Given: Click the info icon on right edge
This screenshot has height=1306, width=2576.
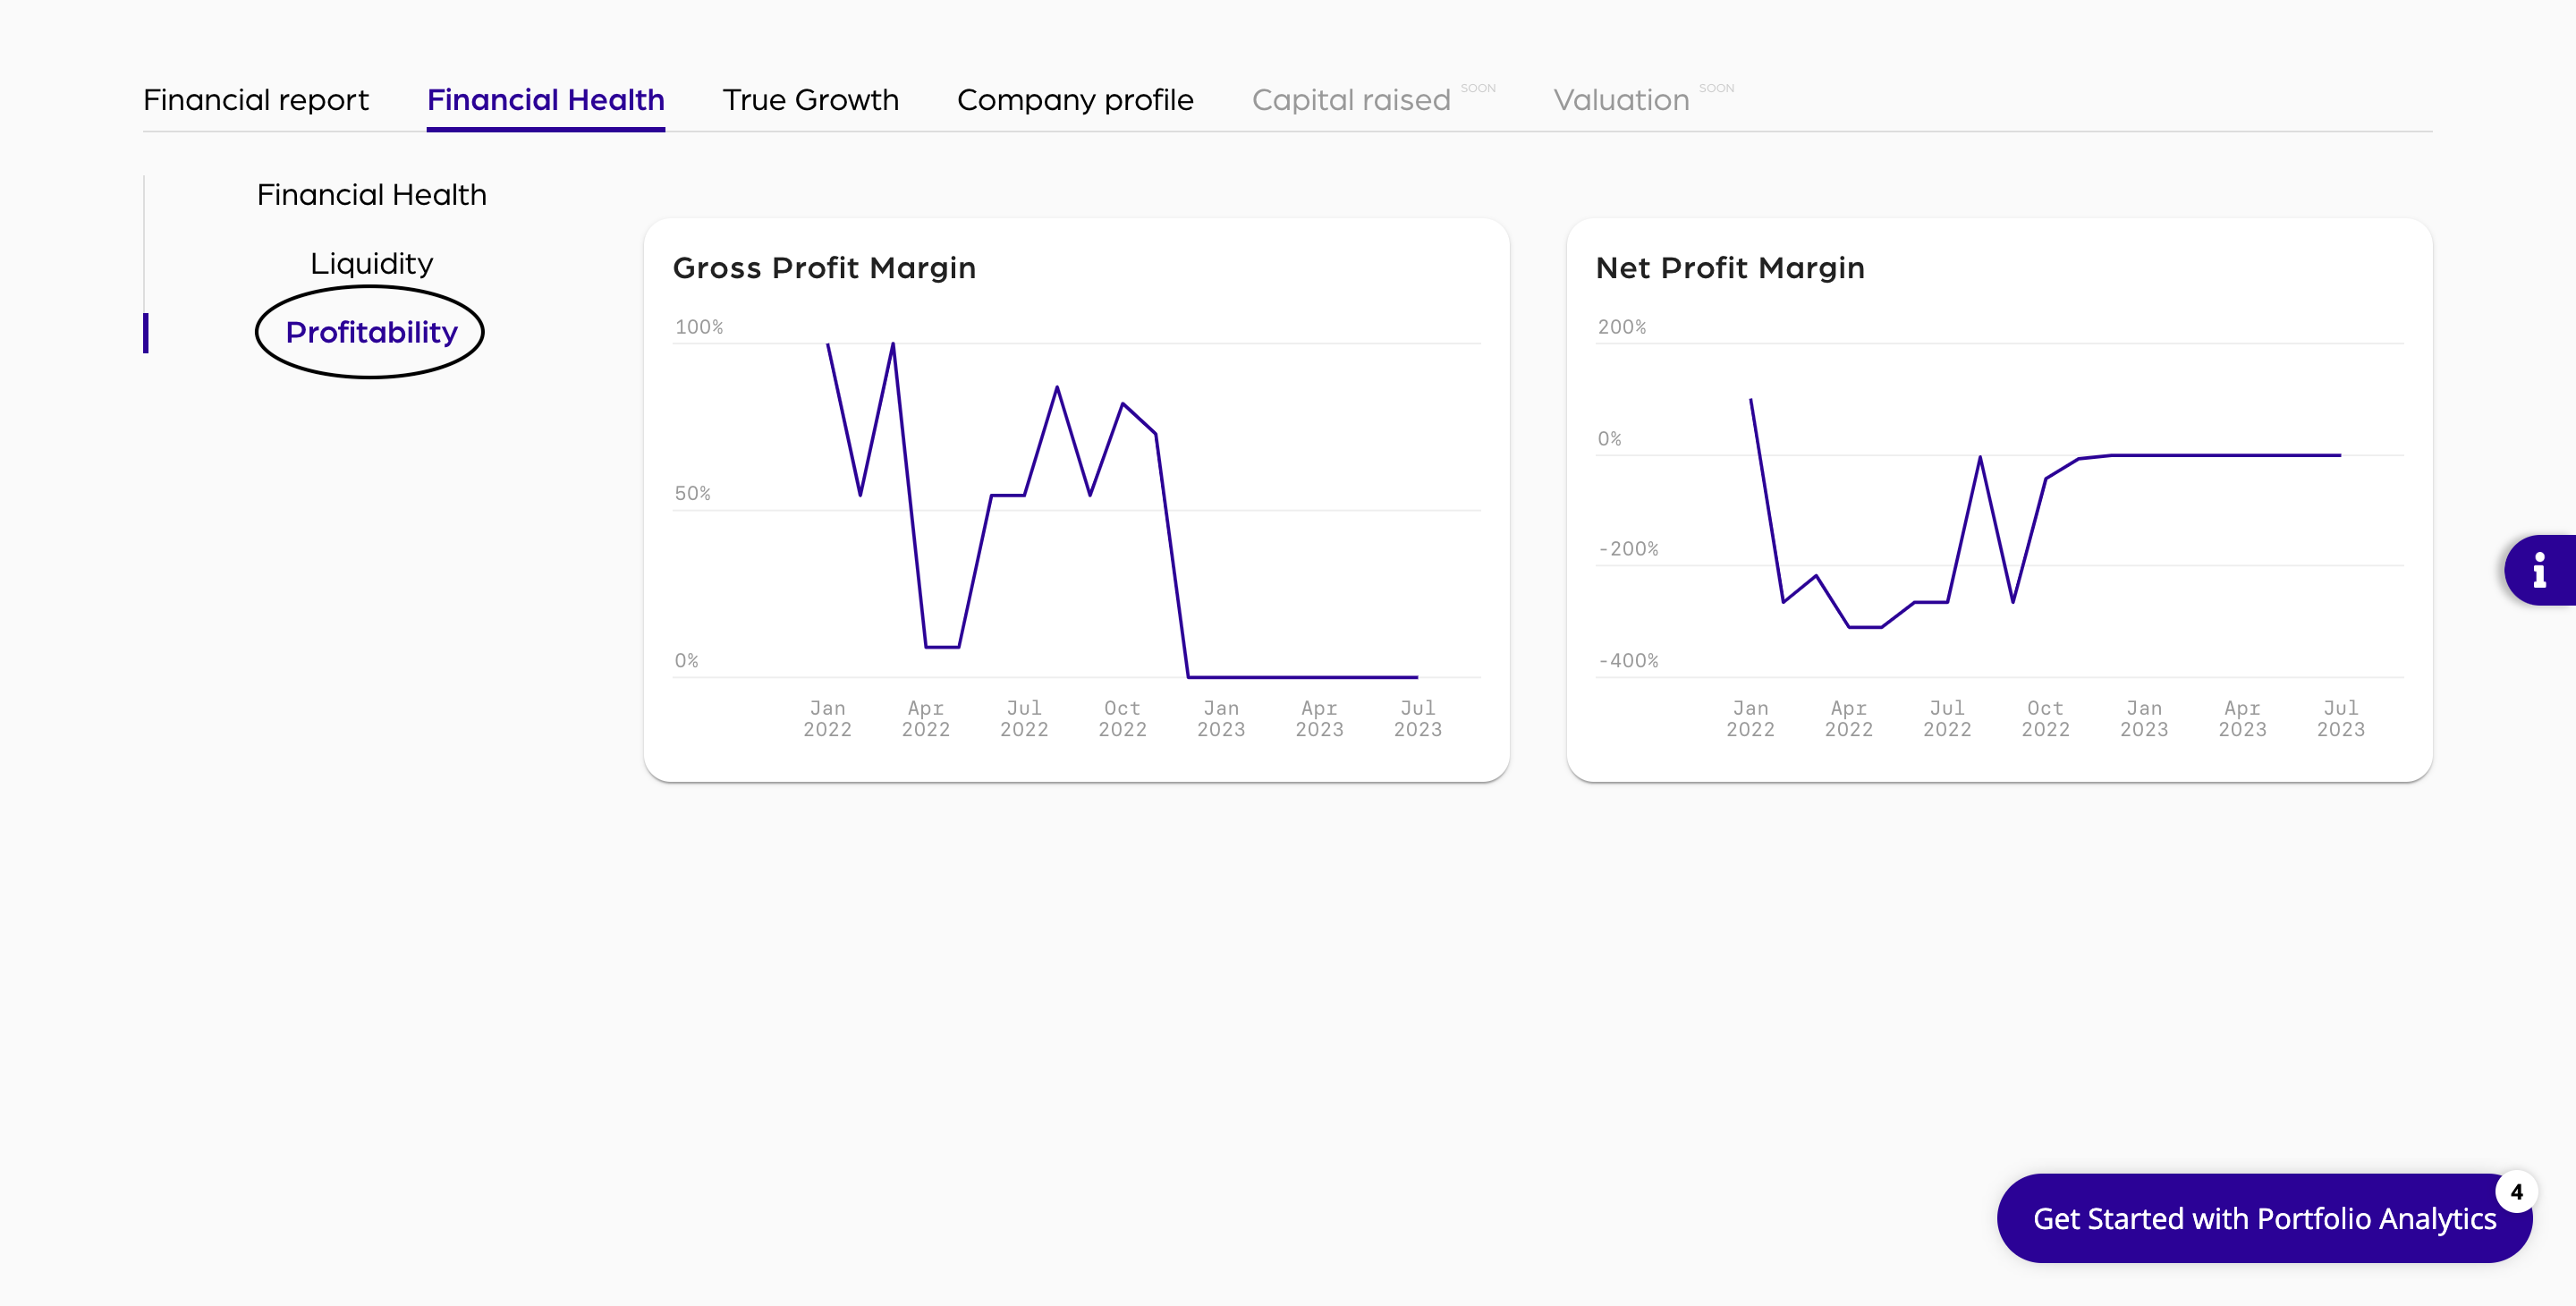Looking at the screenshot, I should point(2539,570).
